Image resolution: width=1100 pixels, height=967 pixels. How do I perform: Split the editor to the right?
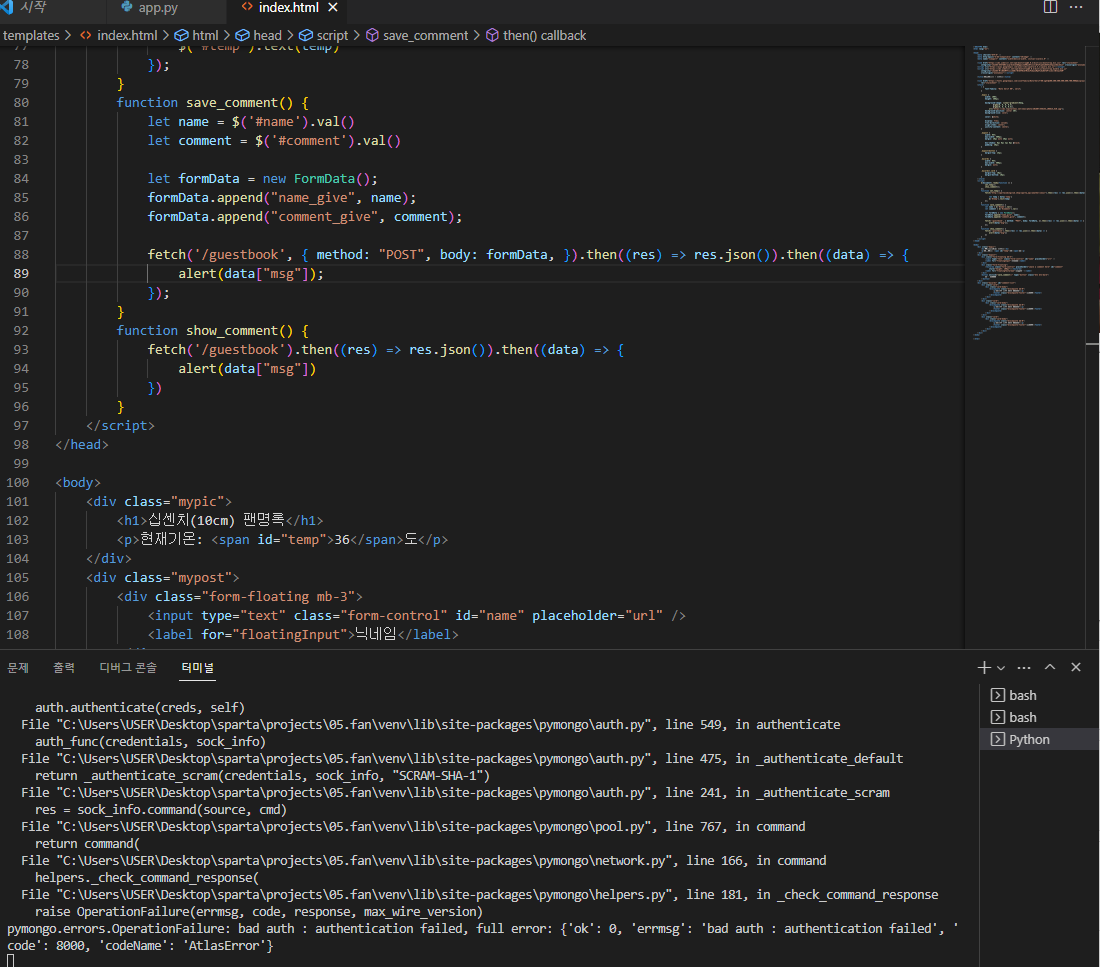coord(1050,7)
